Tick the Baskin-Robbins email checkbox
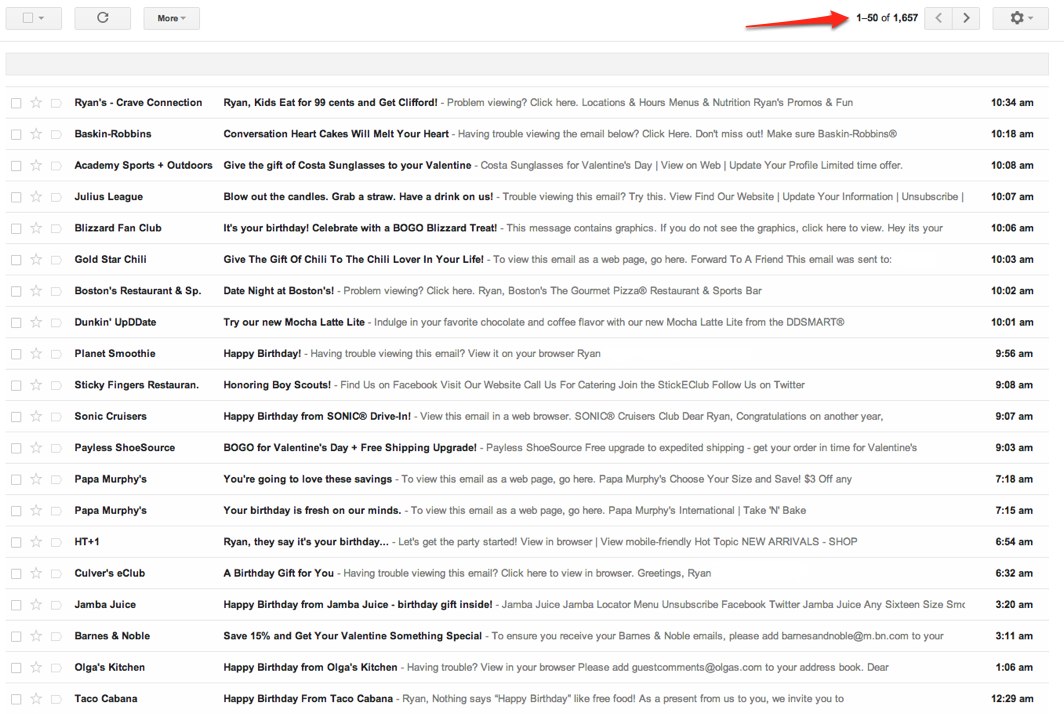The width and height of the screenshot is (1064, 714). coord(16,134)
